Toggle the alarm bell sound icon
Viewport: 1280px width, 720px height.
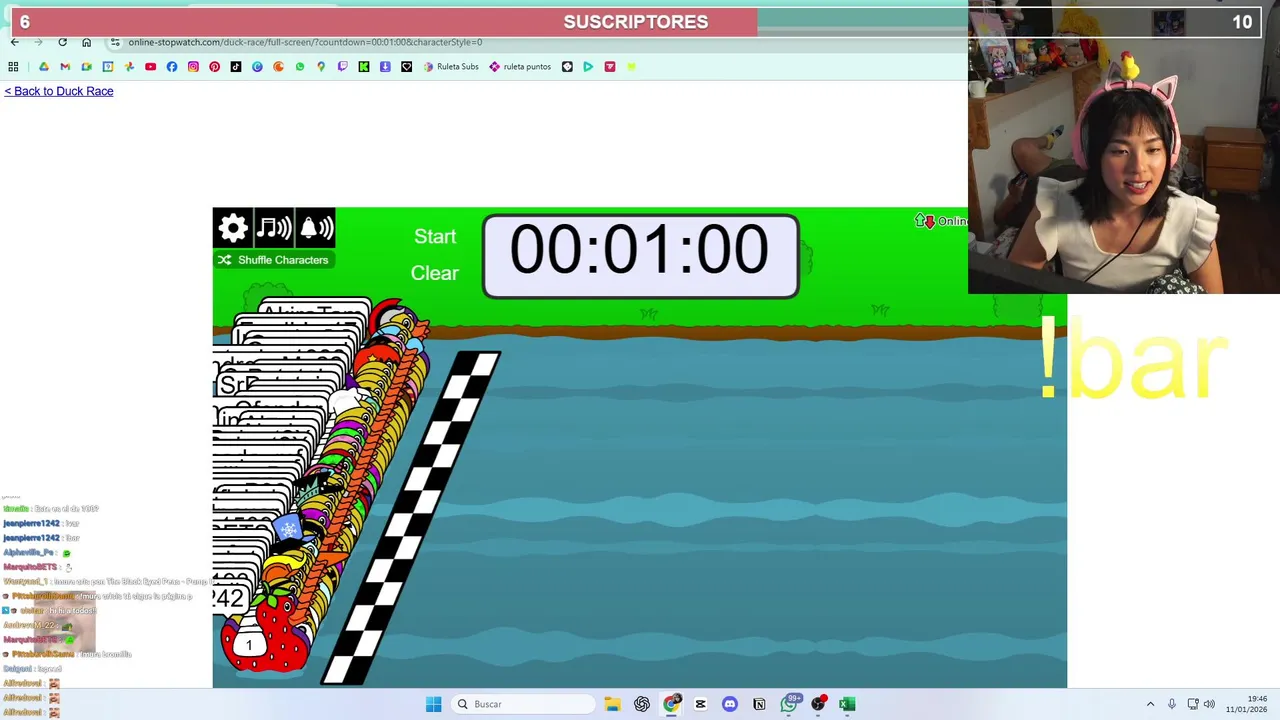coord(316,228)
